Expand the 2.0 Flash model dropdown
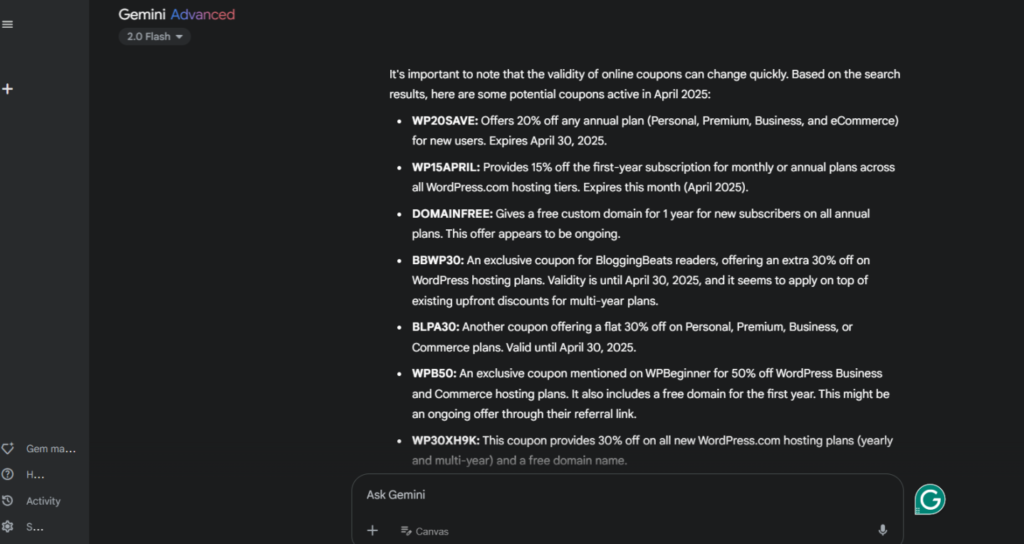The width and height of the screenshot is (1024, 544). coord(155,37)
